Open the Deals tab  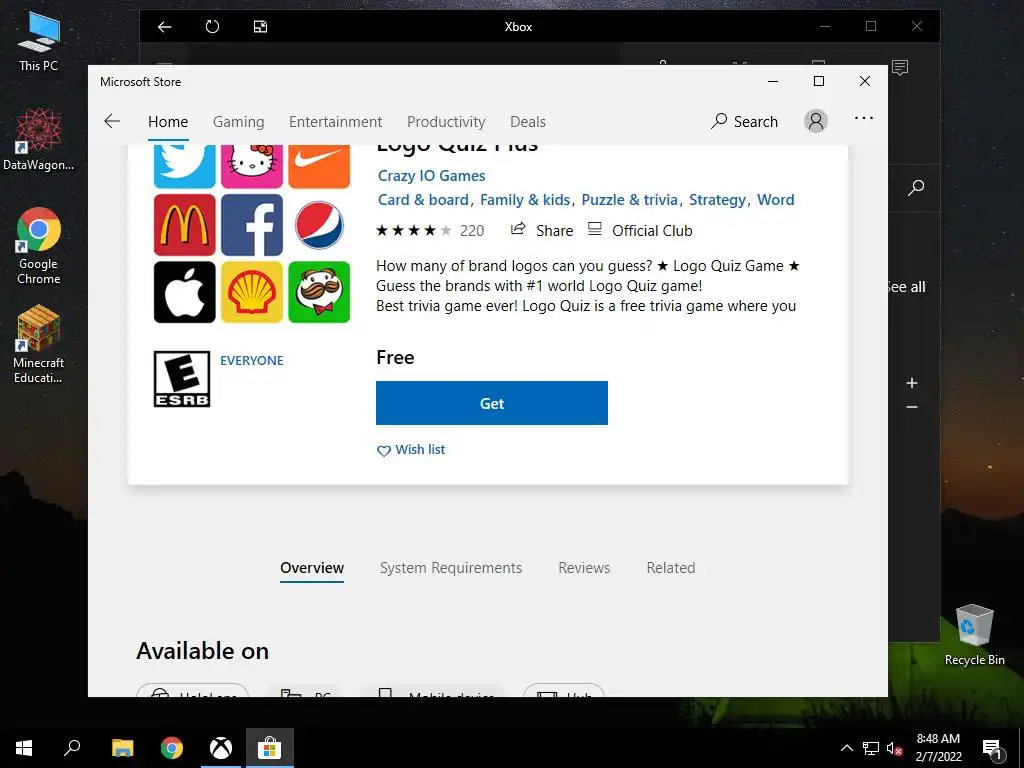(x=528, y=122)
